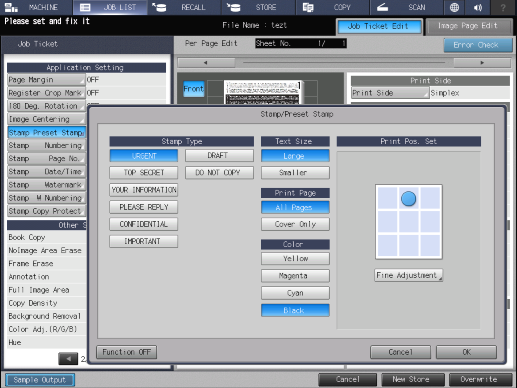The width and height of the screenshot is (517, 388).
Task: Click the bottom bar Cancel button
Action: point(347,380)
